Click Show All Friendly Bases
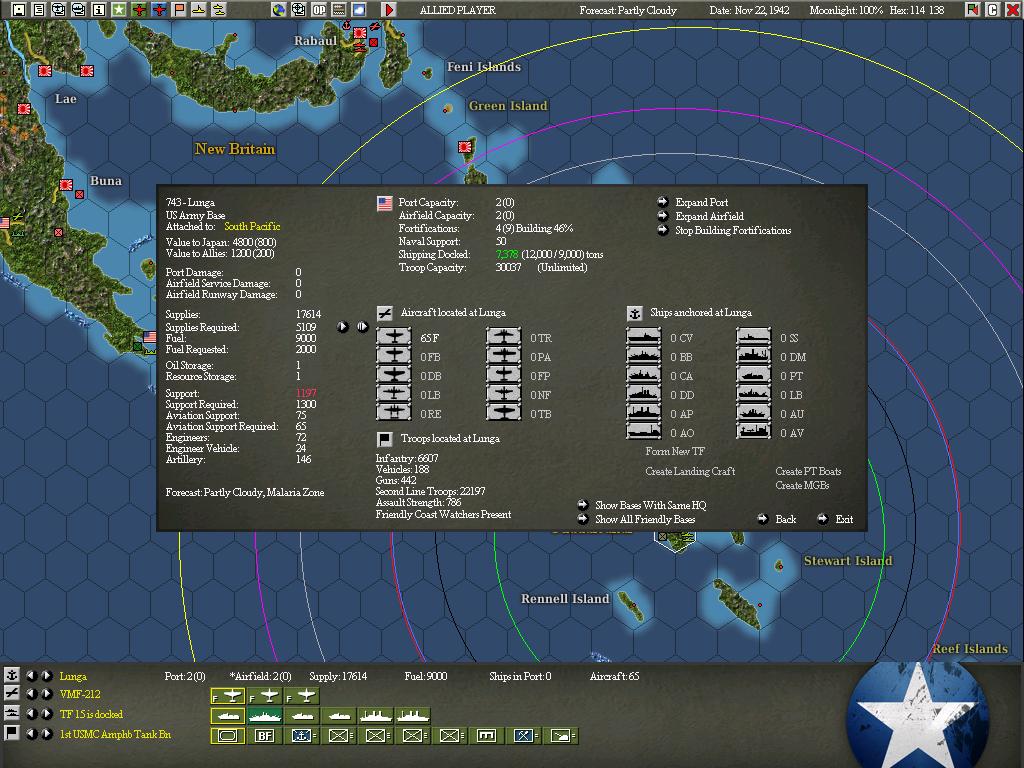 (x=645, y=519)
